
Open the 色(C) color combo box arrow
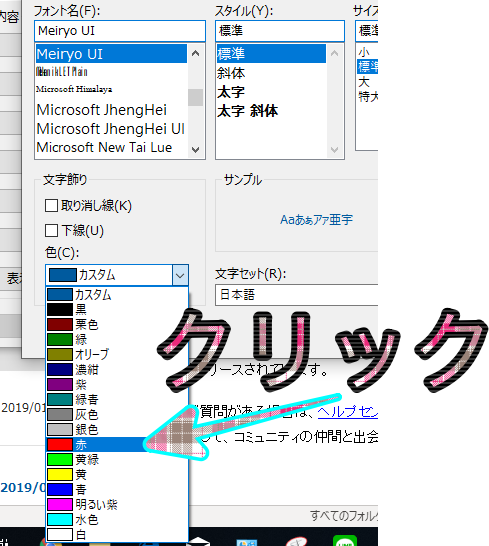(x=180, y=275)
